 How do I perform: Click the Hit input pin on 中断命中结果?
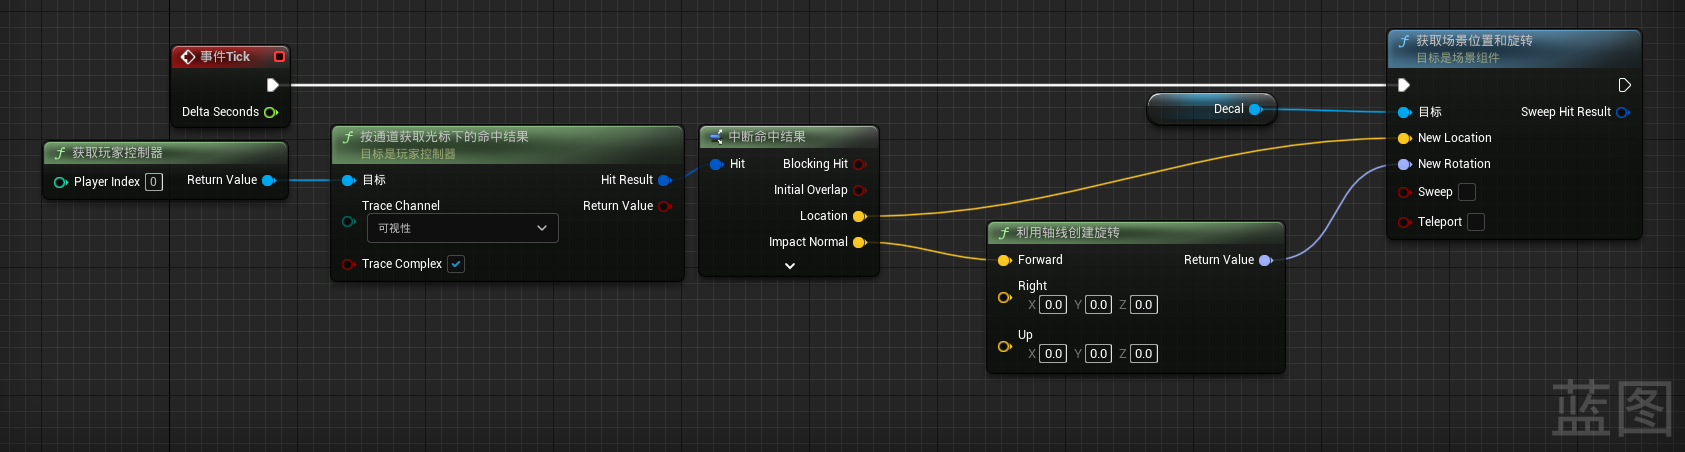716,164
